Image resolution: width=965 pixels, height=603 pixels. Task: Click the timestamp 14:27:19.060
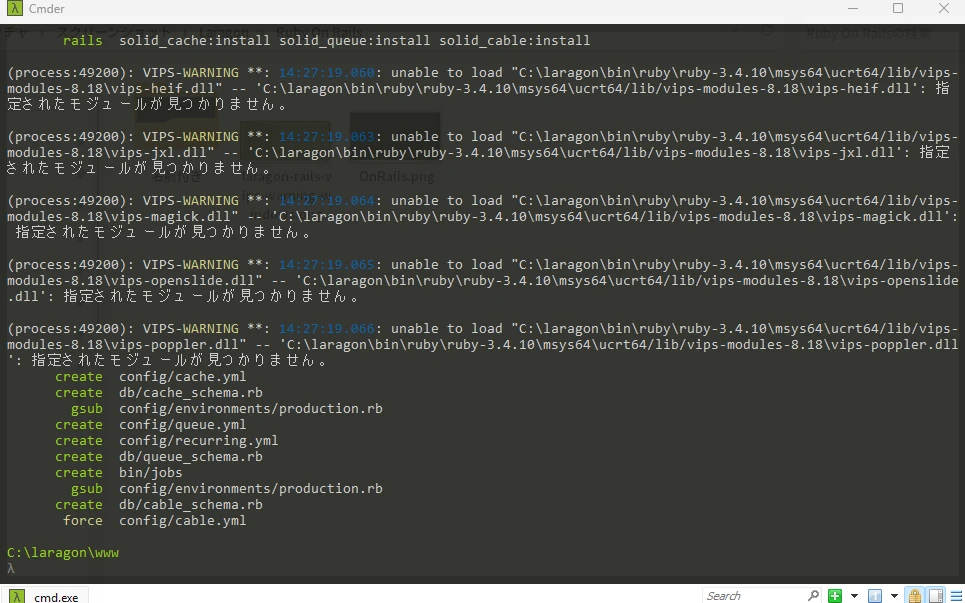(x=326, y=73)
